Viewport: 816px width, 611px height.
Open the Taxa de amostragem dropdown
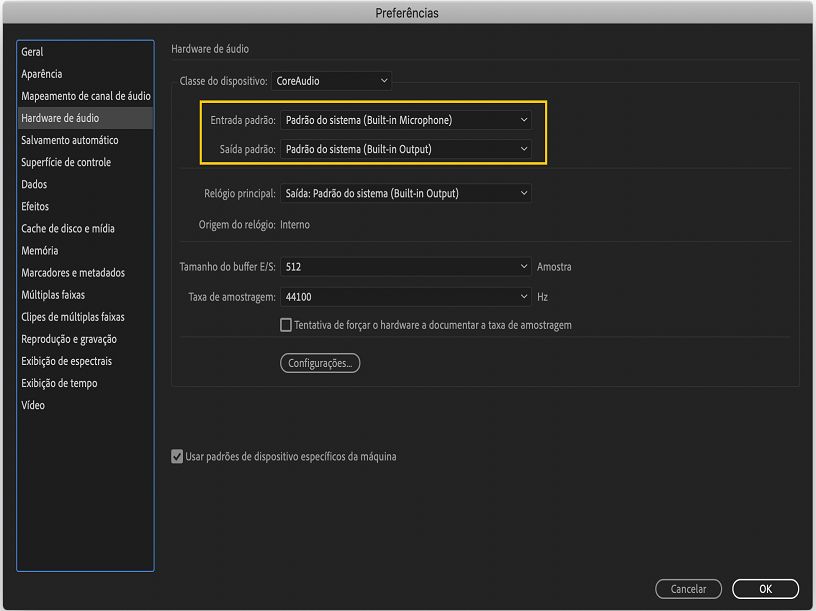click(x=405, y=297)
